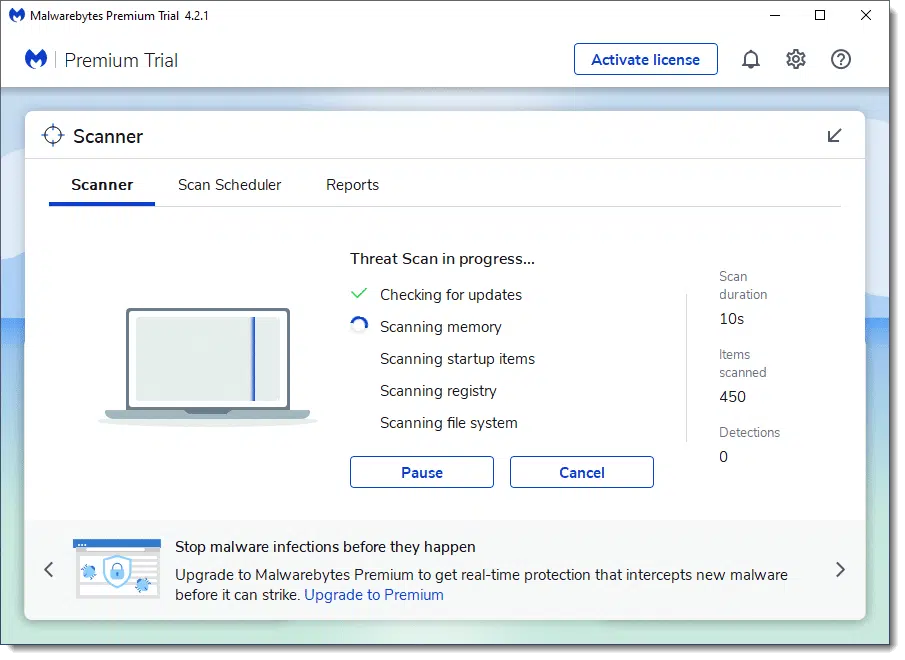Close the Malwarebytes window
The width and height of the screenshot is (905, 660).
point(865,16)
